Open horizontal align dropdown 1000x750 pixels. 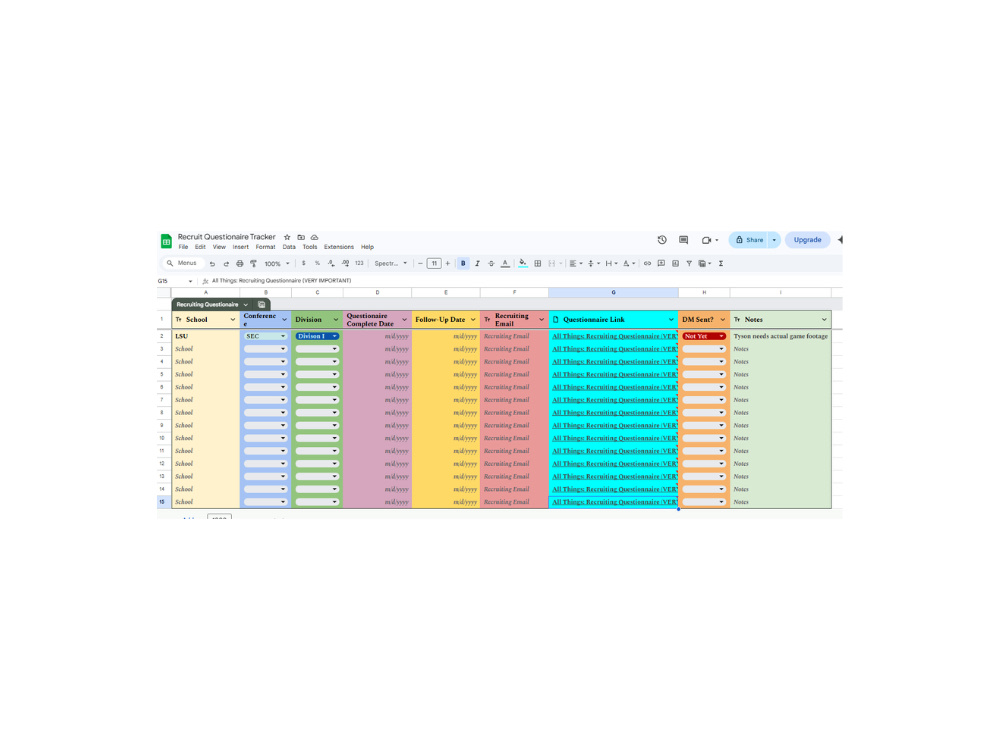pyautogui.click(x=575, y=263)
